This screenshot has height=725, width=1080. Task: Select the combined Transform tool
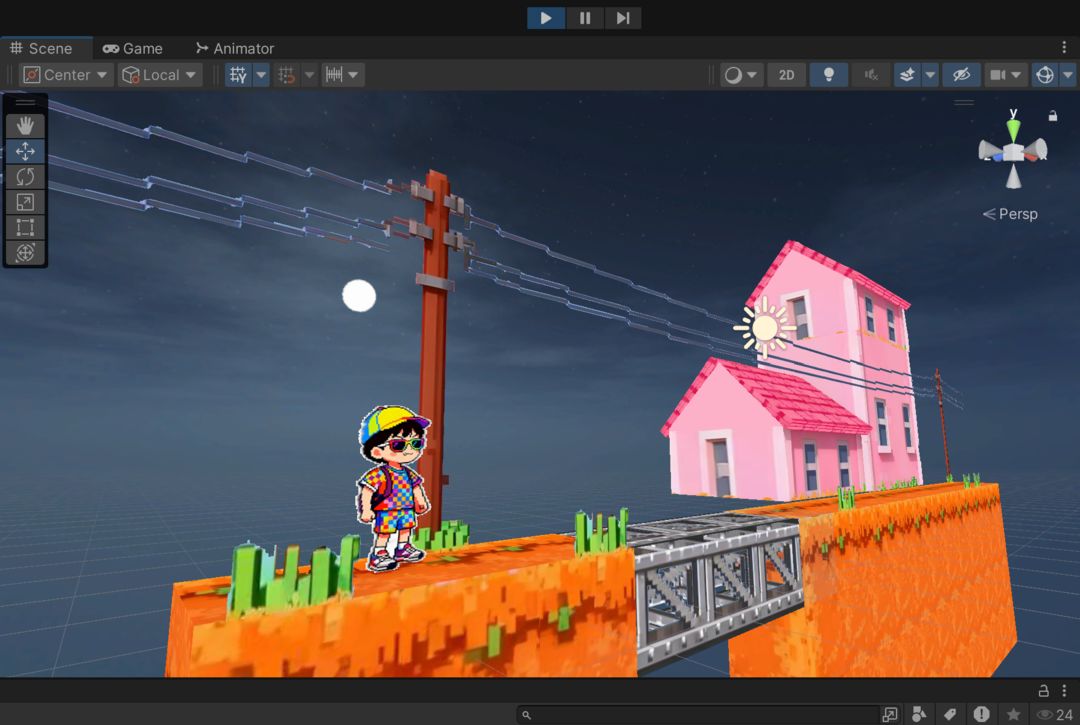(25, 252)
